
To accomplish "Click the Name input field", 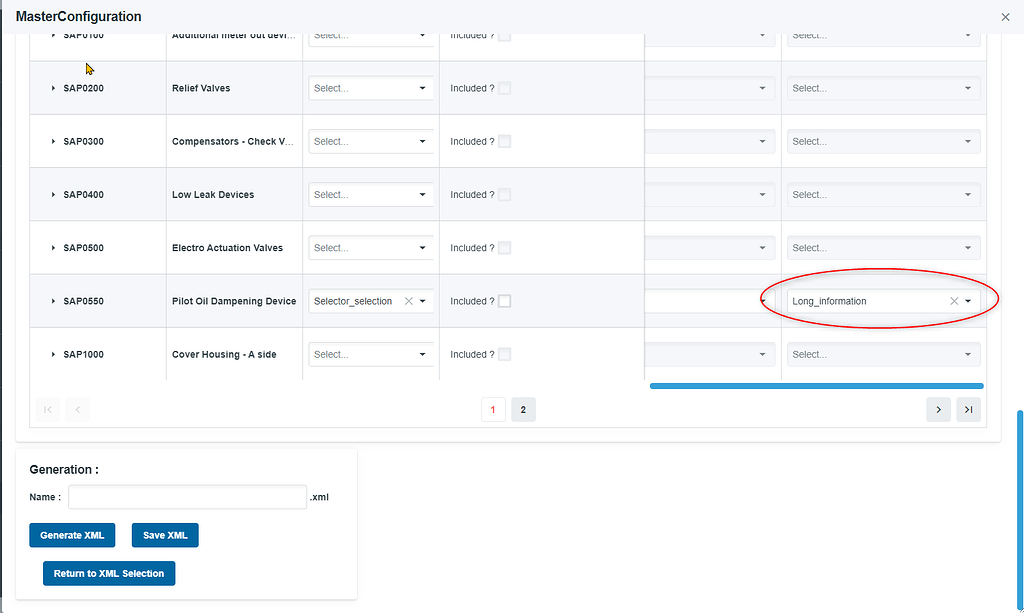I will tap(187, 496).
